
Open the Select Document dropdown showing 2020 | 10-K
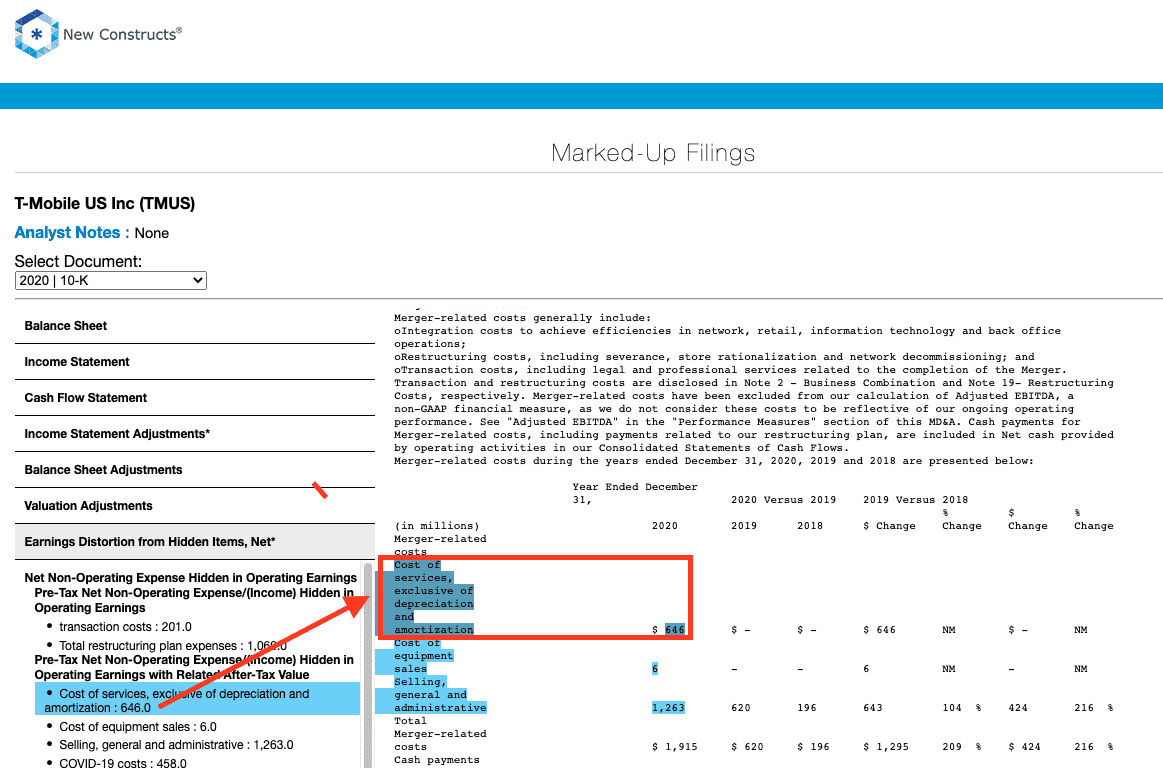[x=111, y=280]
